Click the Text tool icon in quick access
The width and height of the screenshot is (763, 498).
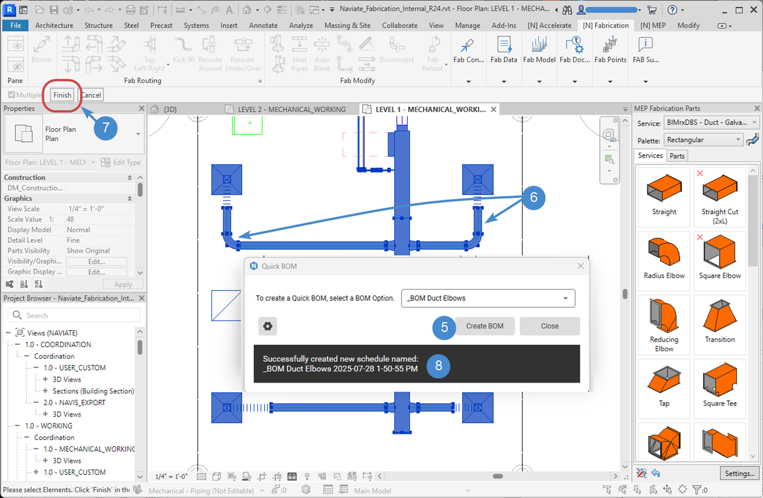(229, 10)
